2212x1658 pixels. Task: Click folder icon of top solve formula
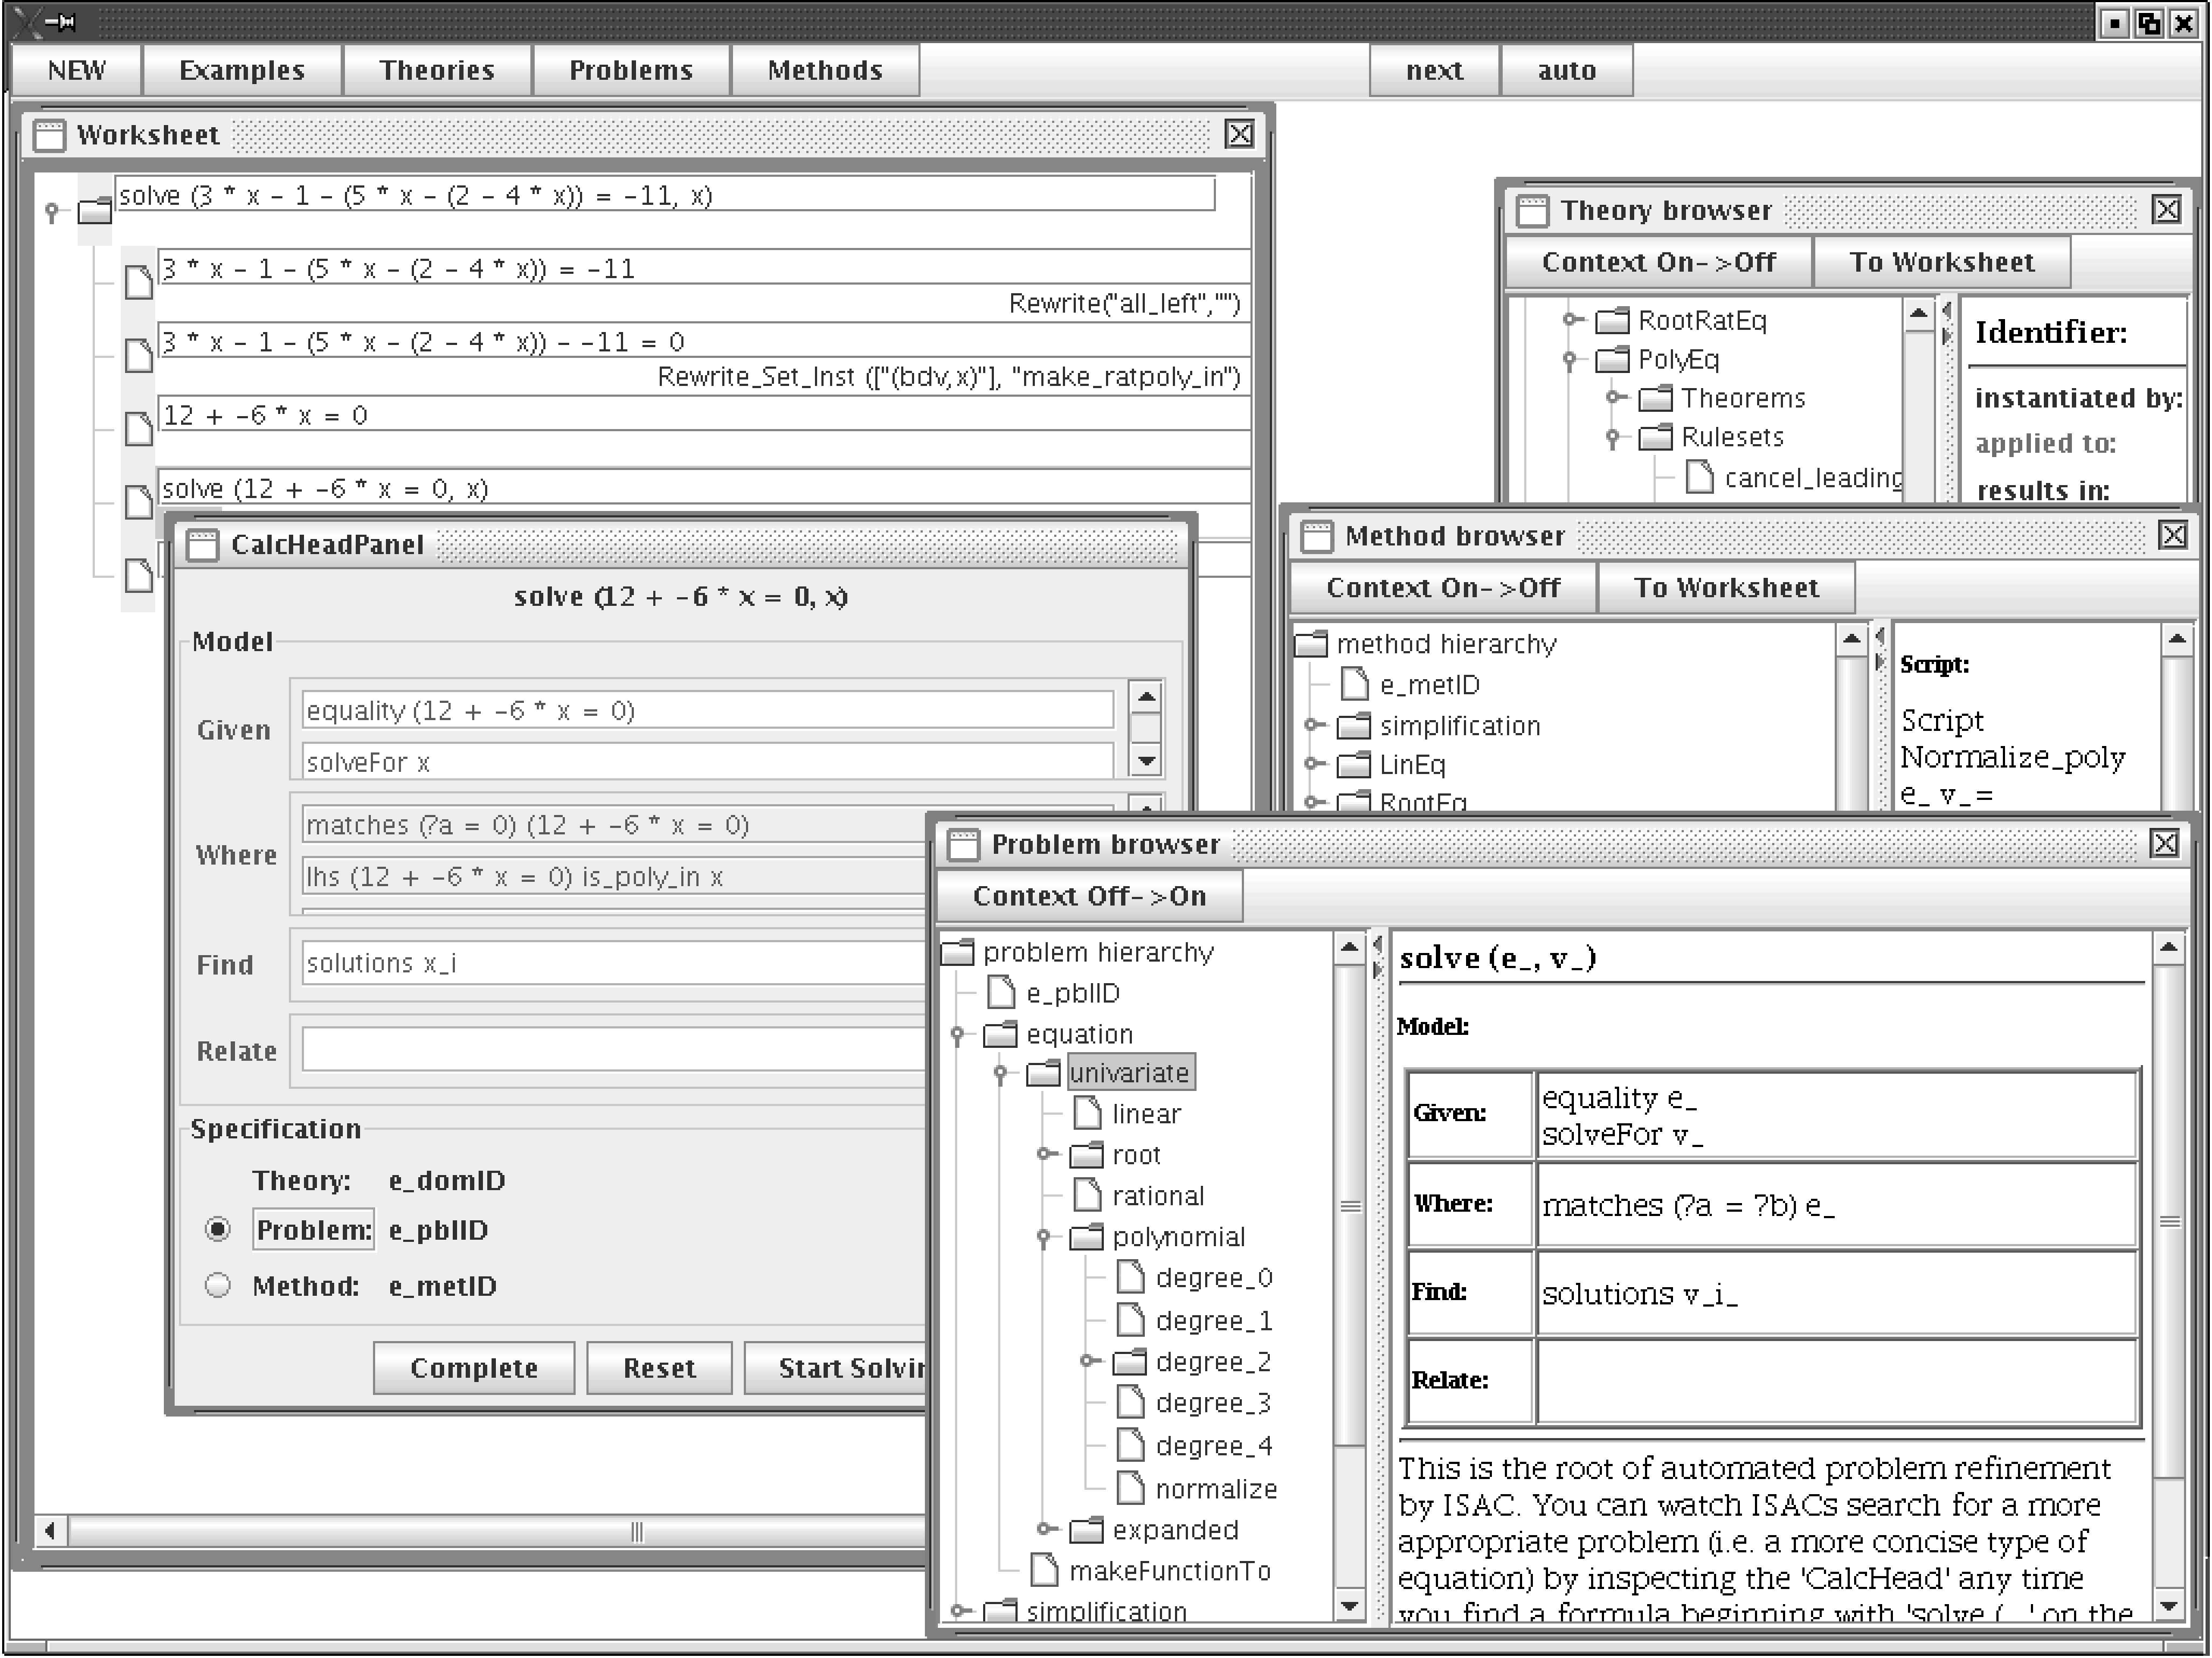(95, 211)
